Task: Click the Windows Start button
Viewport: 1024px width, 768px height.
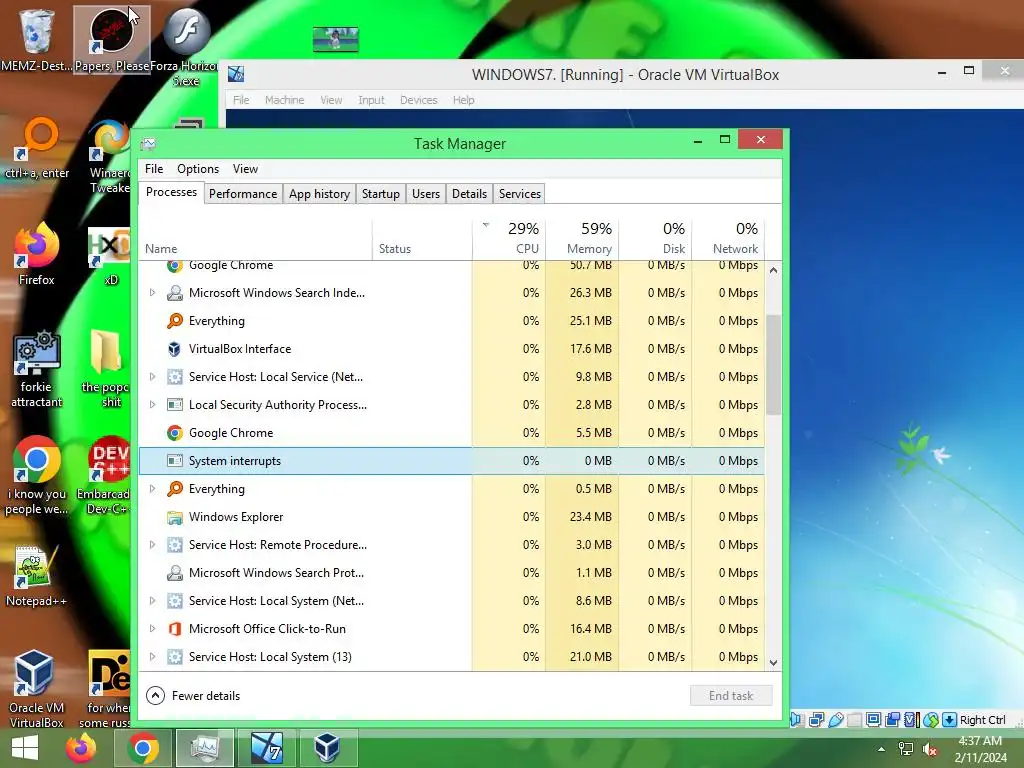Action: [x=25, y=748]
